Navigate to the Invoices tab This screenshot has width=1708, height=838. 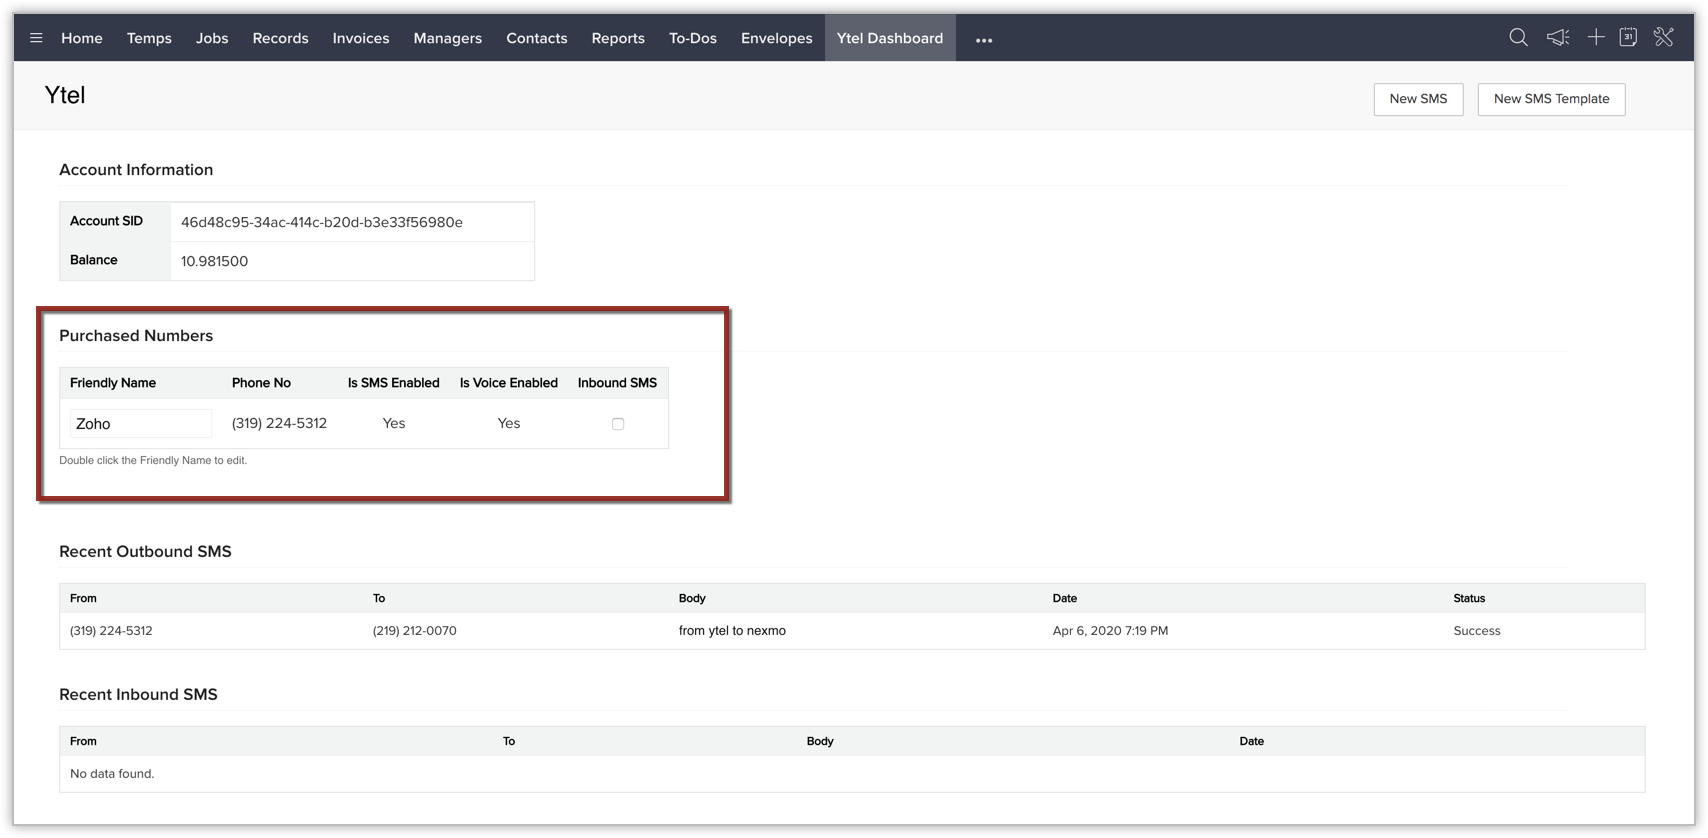coord(361,38)
